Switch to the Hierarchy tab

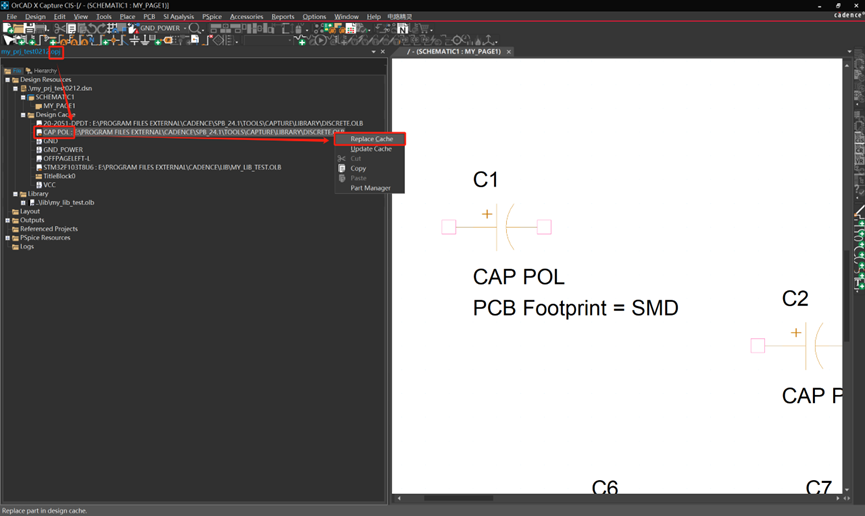[41, 71]
